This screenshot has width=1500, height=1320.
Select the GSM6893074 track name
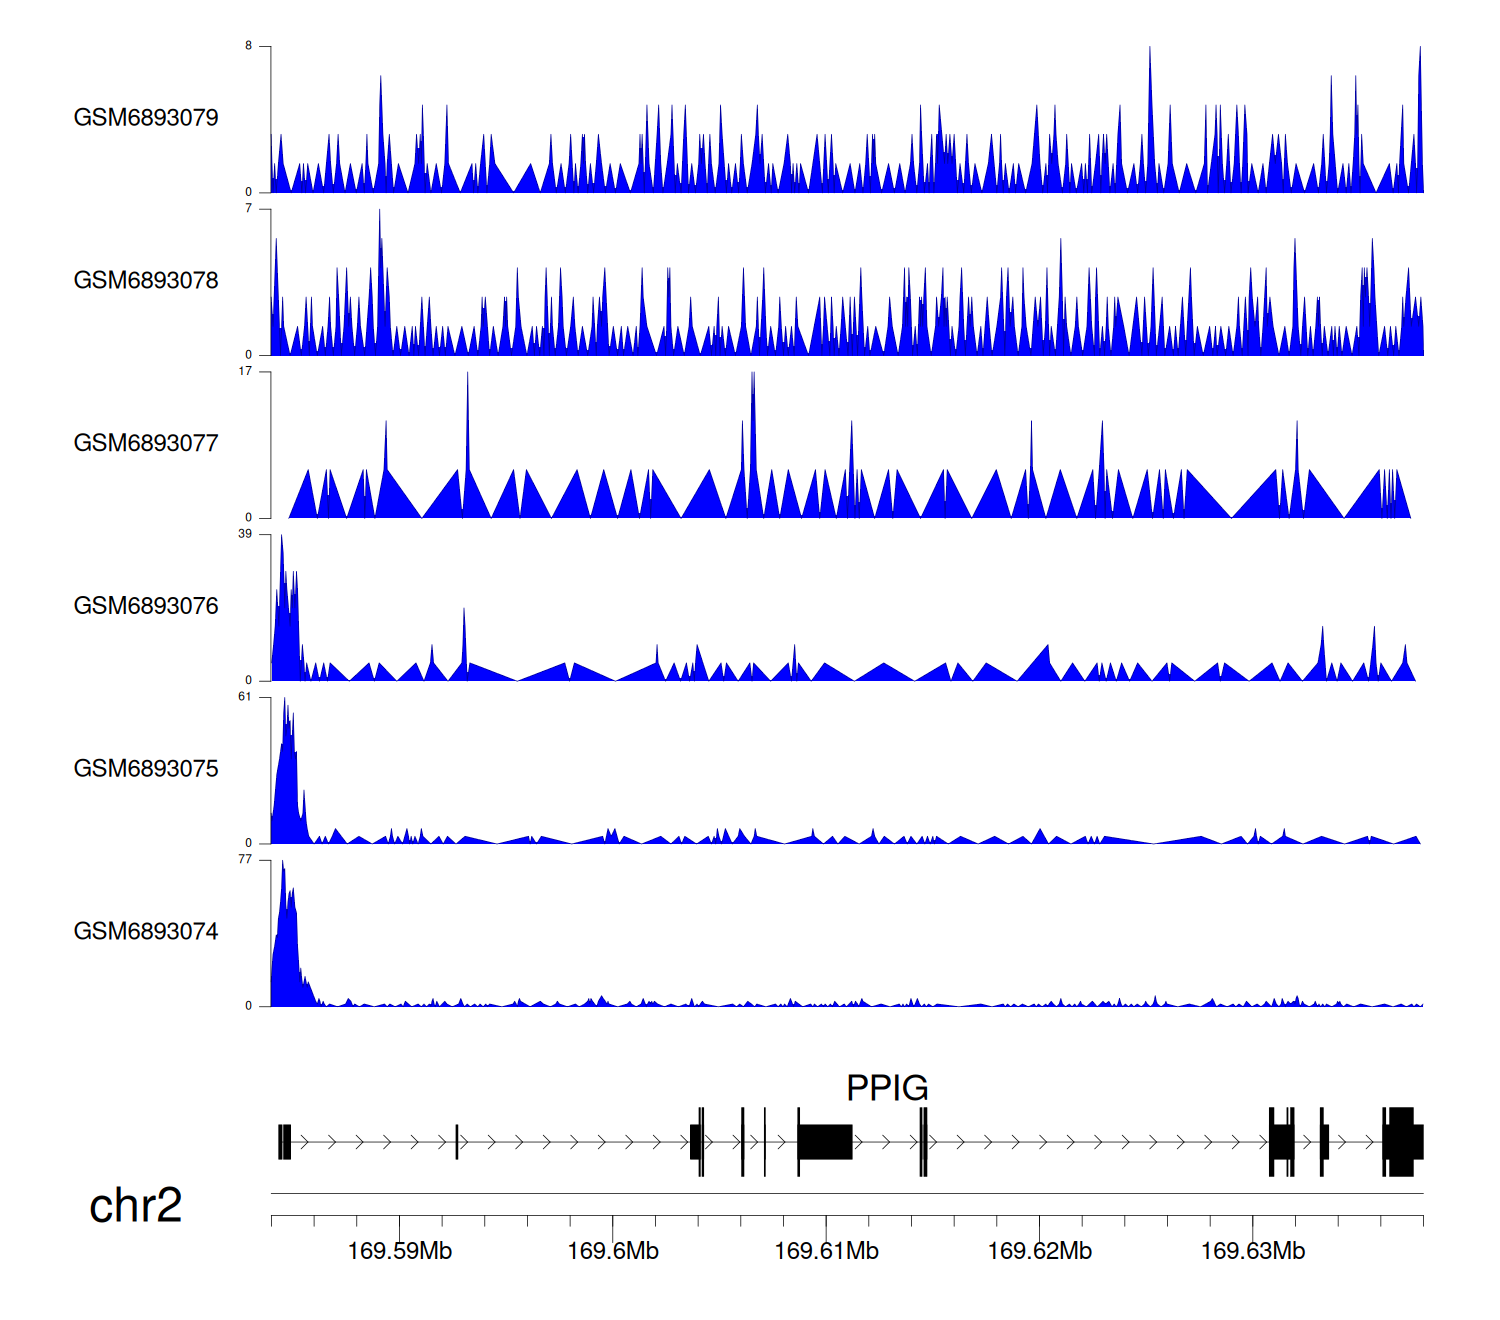click(x=146, y=931)
